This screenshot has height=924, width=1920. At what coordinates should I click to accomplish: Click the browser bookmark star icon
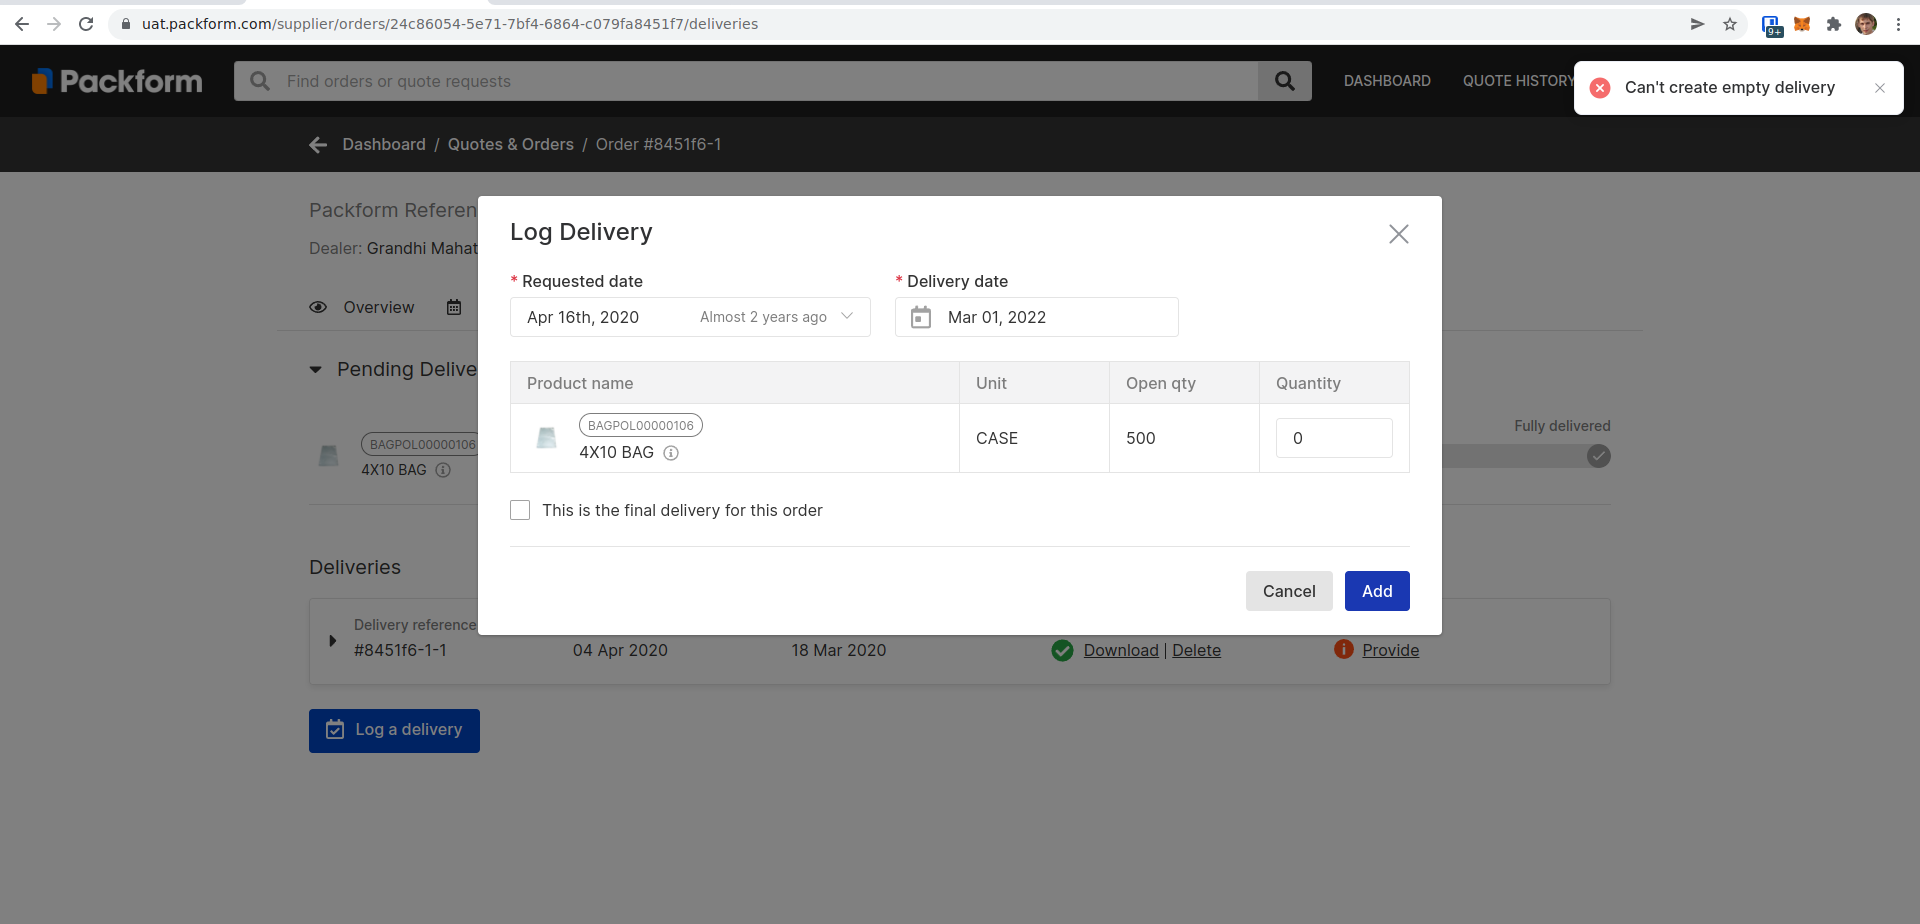point(1729,24)
